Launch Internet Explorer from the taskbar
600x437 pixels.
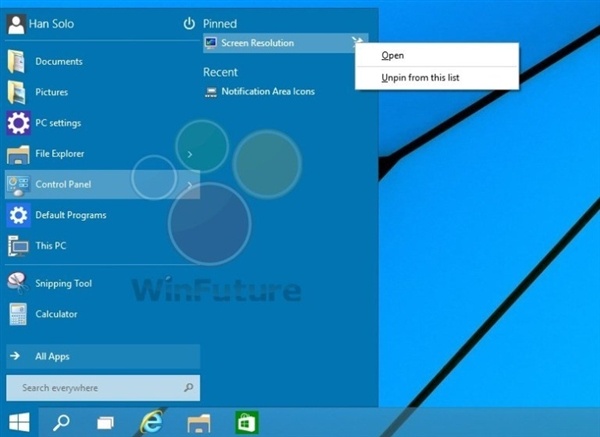(x=151, y=422)
